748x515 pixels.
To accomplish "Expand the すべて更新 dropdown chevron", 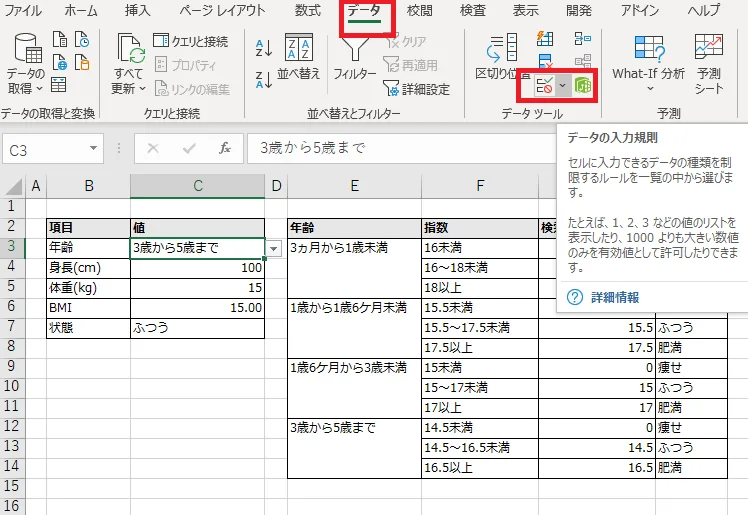I will 142,89.
